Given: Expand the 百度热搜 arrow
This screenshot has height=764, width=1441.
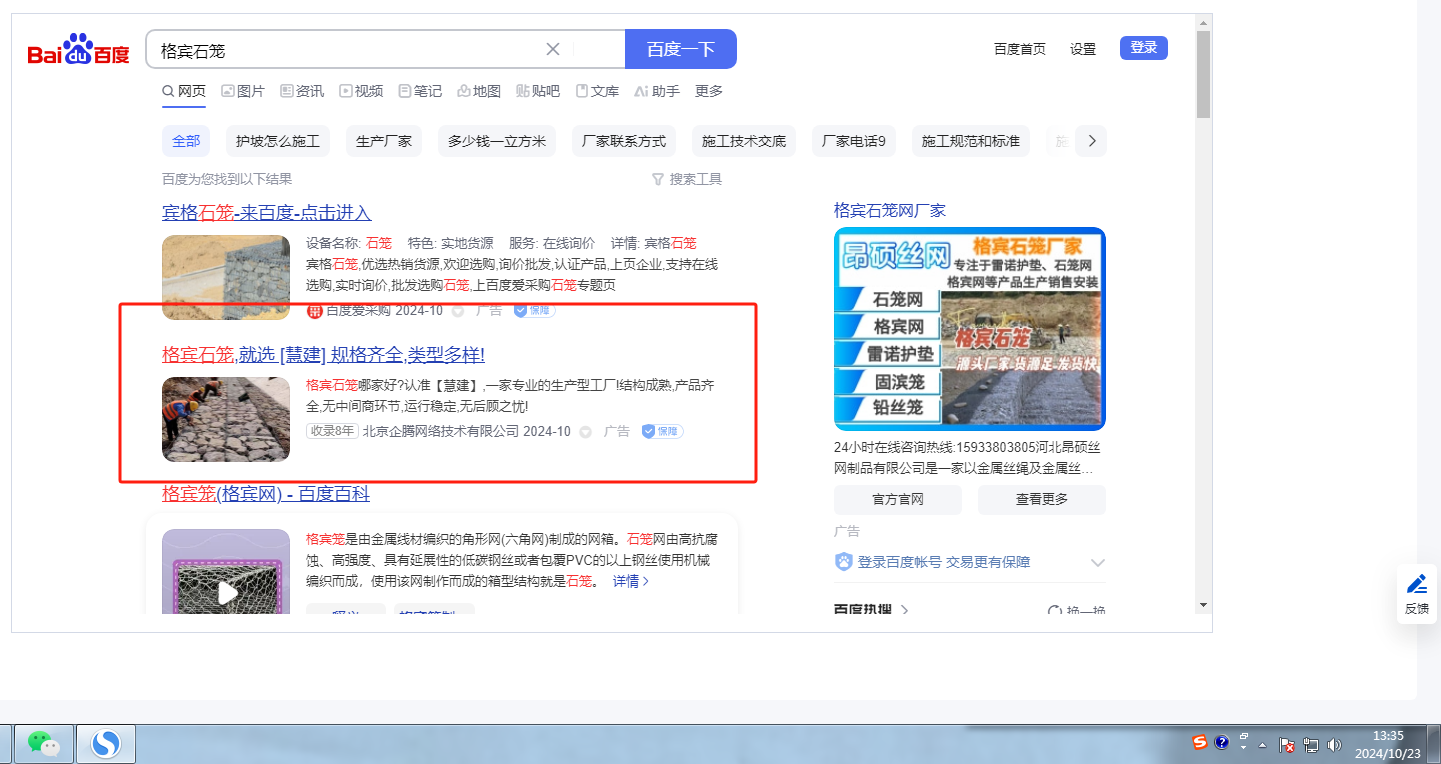Looking at the screenshot, I should (905, 609).
